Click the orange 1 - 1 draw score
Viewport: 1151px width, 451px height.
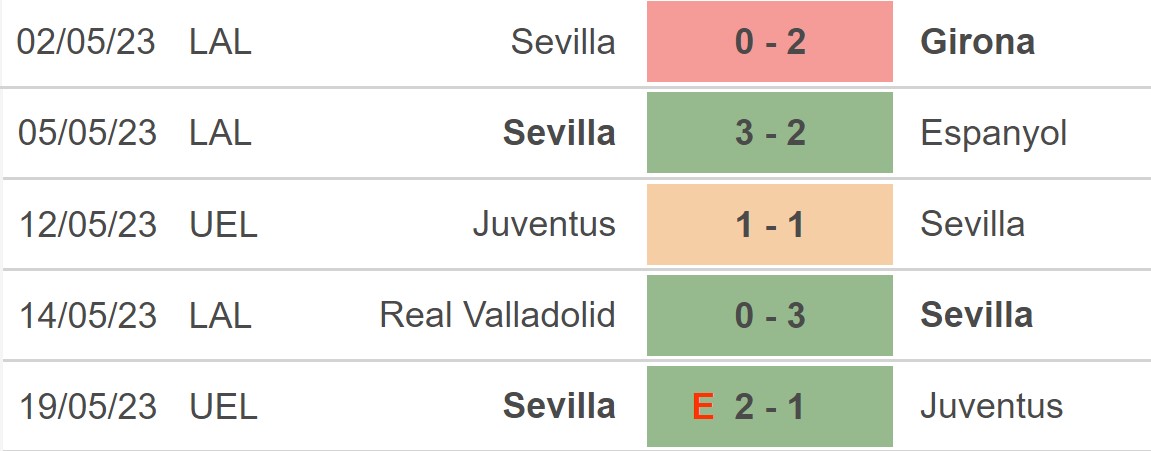pyautogui.click(x=769, y=224)
